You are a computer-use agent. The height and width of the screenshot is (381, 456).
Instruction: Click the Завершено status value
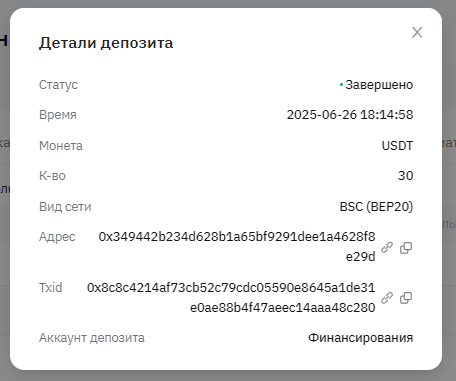click(x=379, y=85)
